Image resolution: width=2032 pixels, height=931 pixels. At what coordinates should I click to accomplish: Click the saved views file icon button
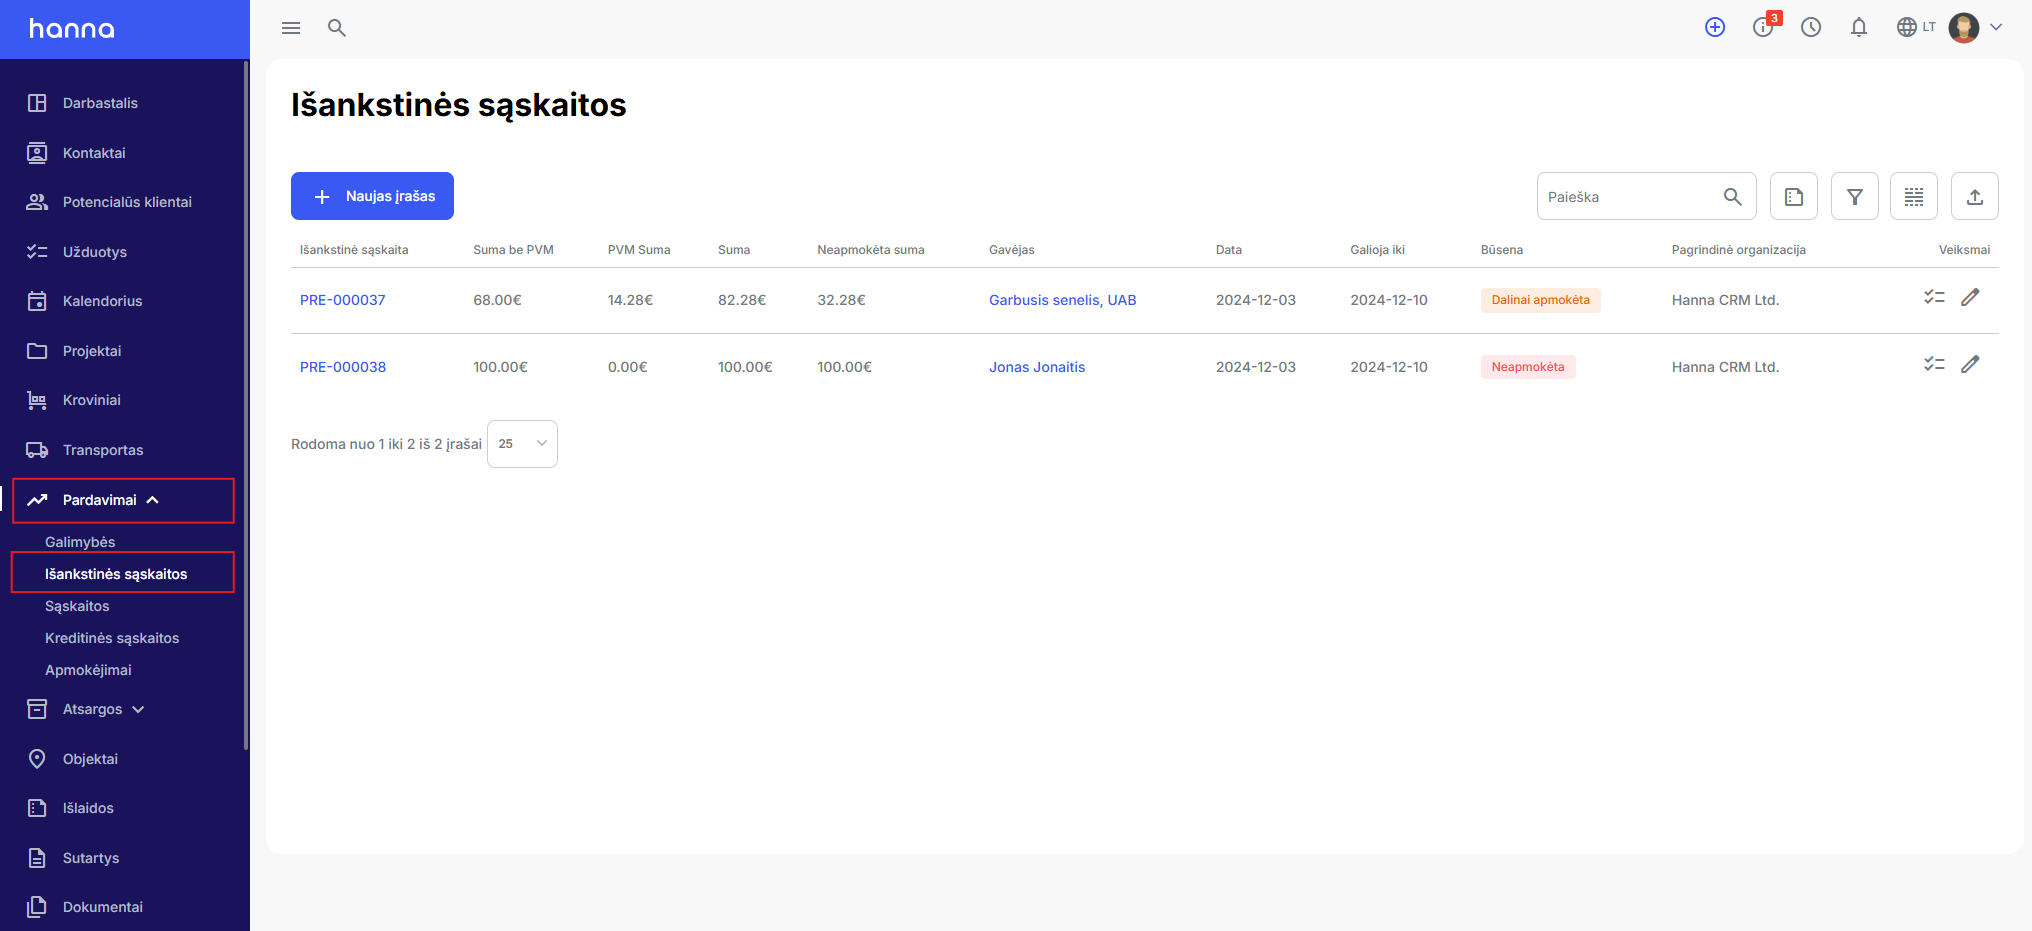[1794, 196]
